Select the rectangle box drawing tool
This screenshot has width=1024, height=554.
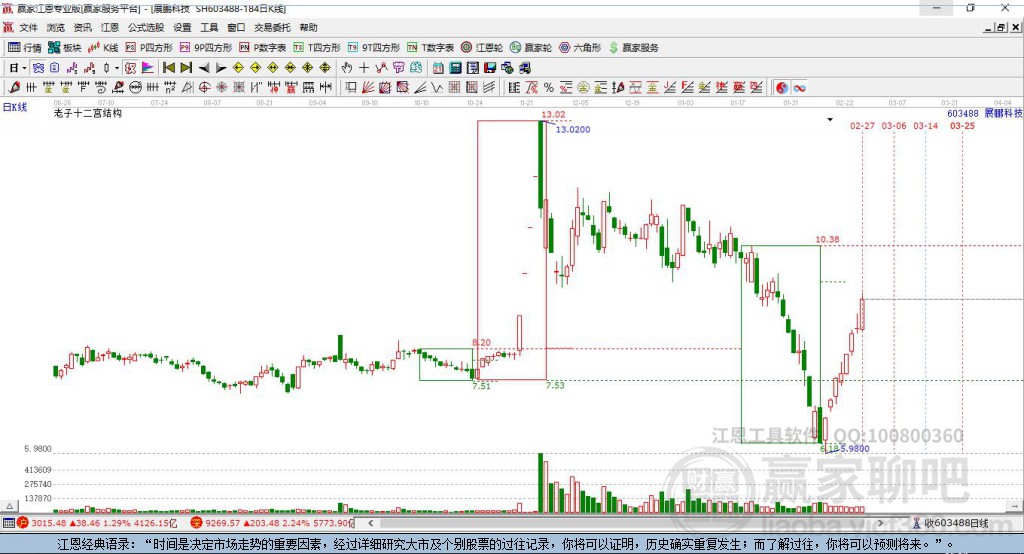350,88
